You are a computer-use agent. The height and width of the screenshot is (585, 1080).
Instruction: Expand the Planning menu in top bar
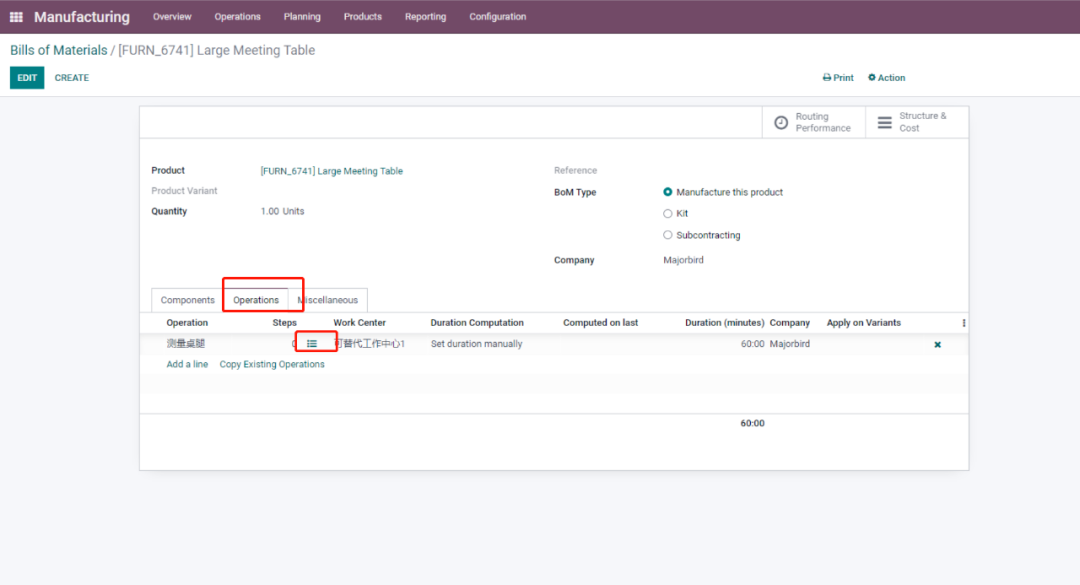click(x=302, y=17)
